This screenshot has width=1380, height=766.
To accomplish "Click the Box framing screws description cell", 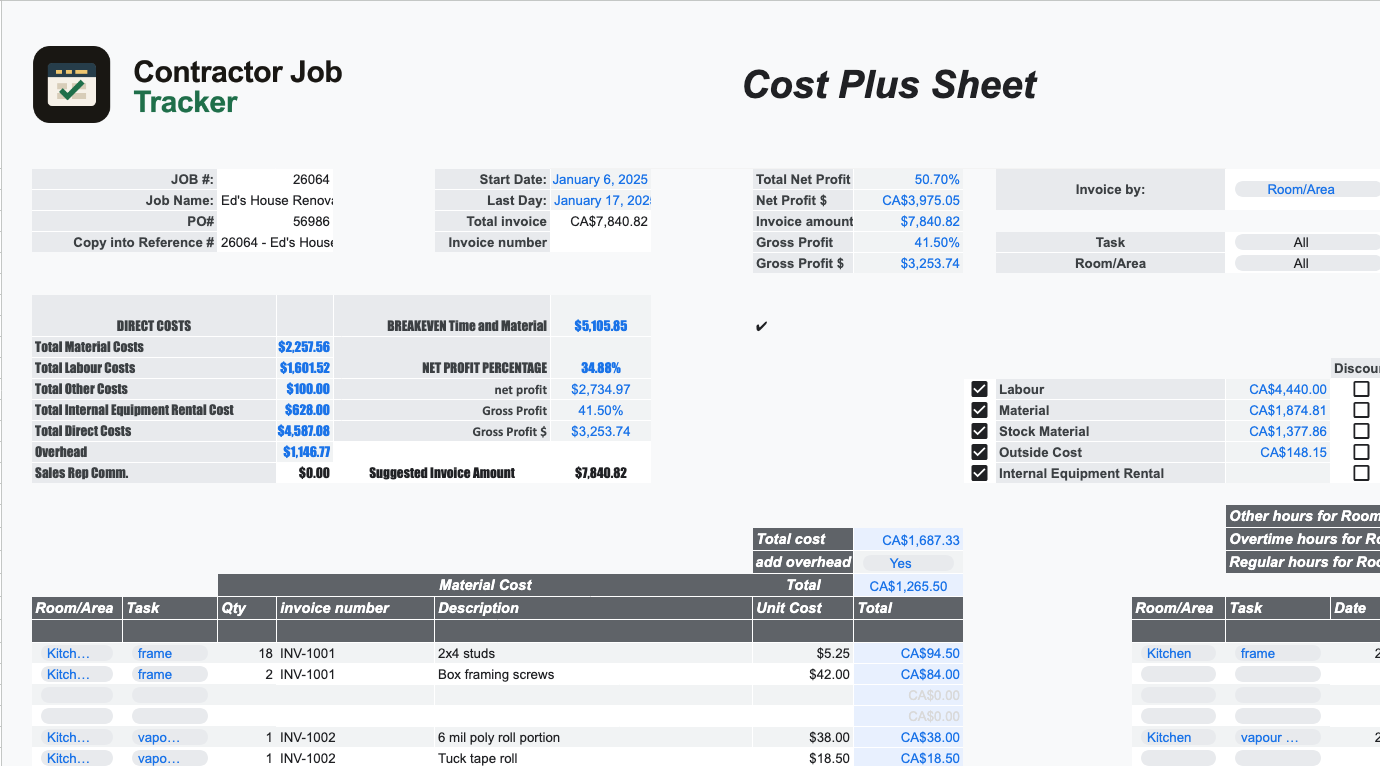I will [x=593, y=674].
